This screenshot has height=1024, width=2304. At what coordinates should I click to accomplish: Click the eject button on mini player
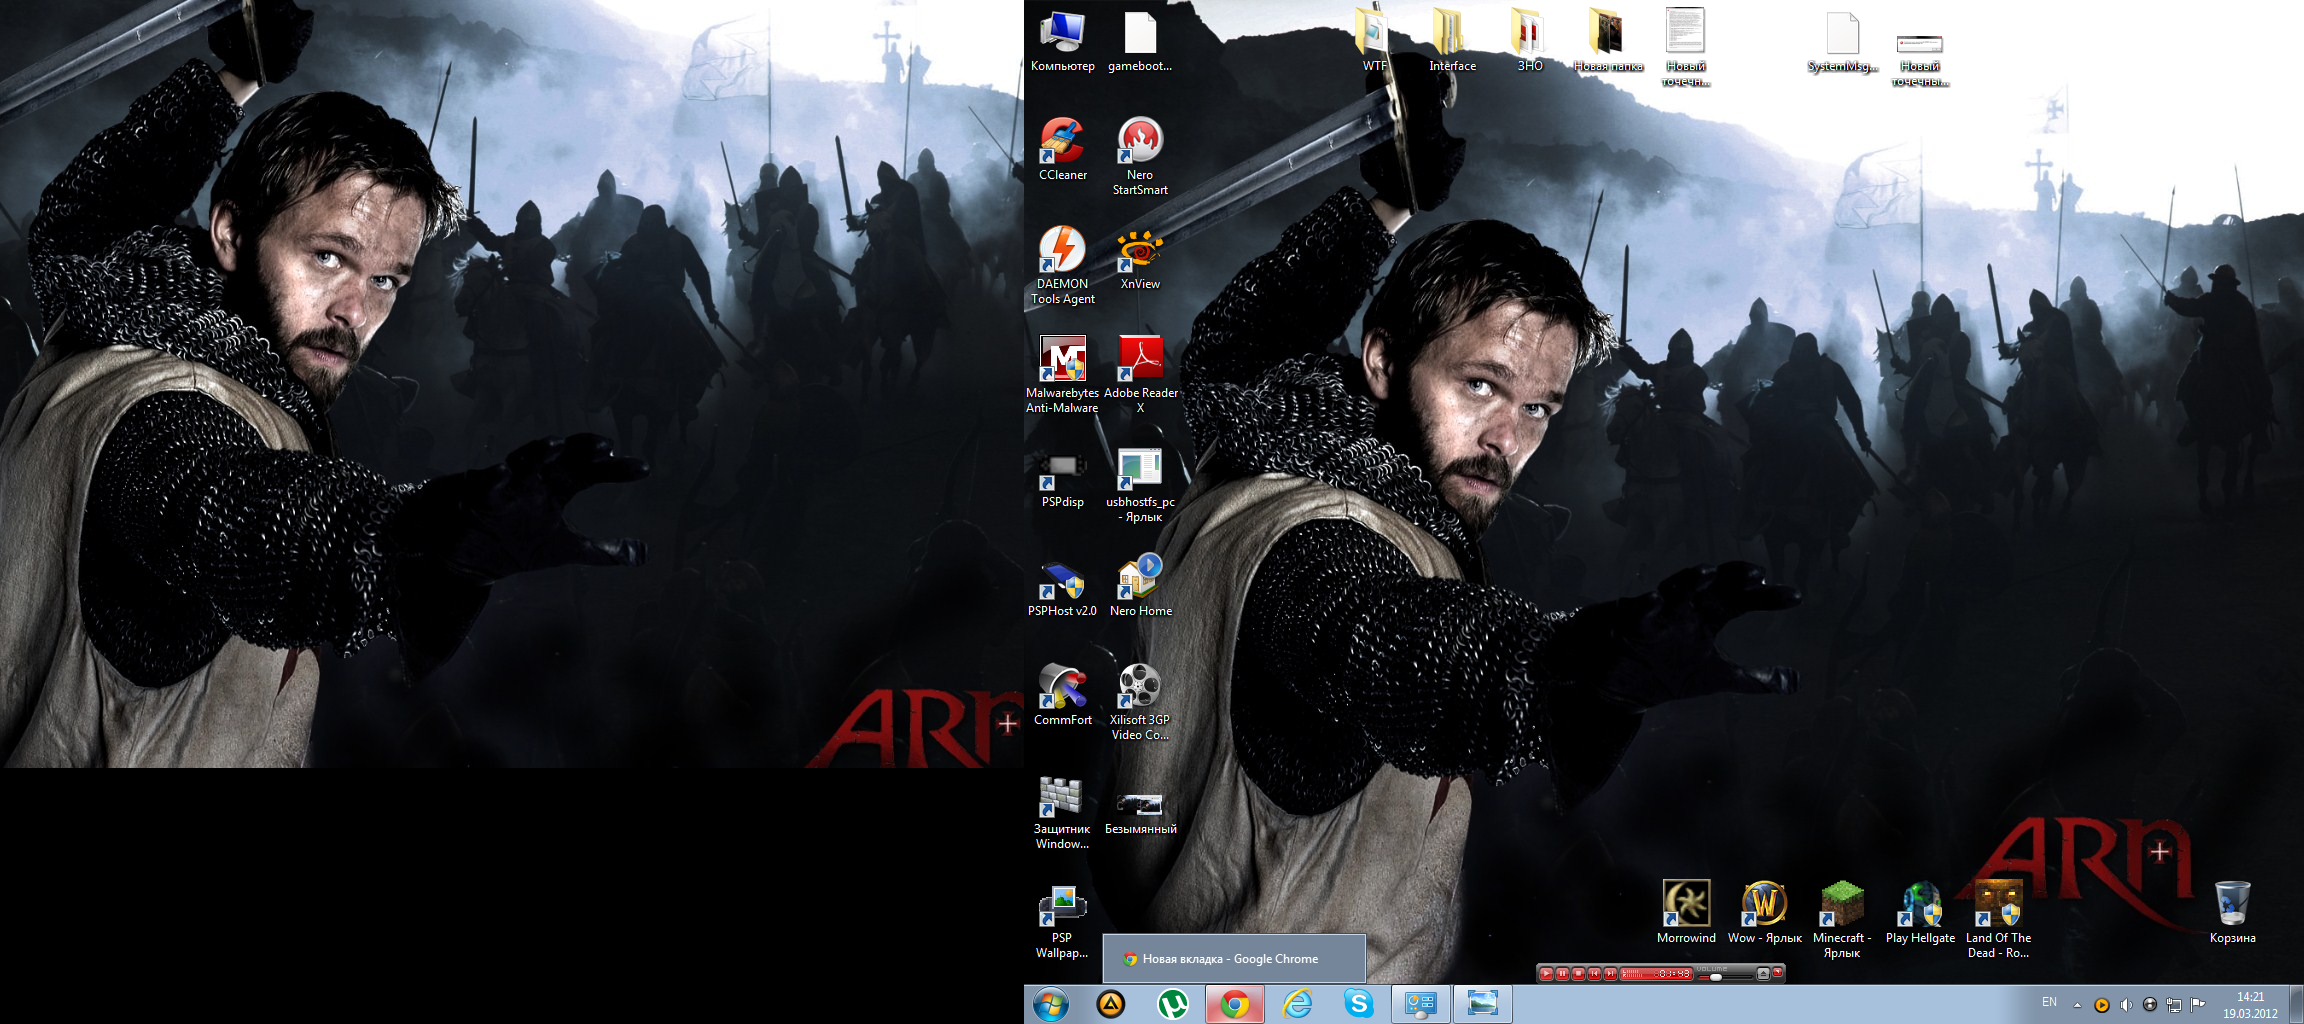[1763, 974]
